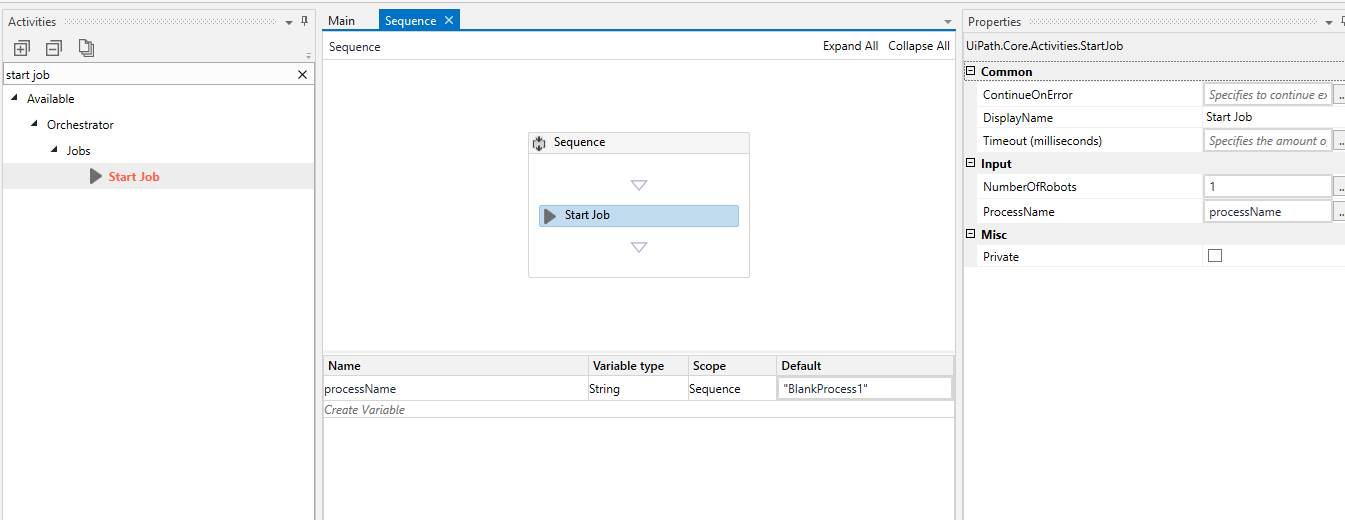Select the processName variable name cell
Viewport: 1345px width, 520px height.
(456, 389)
